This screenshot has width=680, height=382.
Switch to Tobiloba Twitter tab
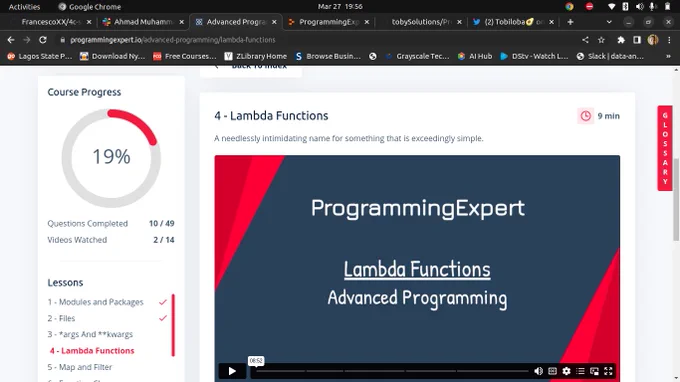pyautogui.click(x=513, y=22)
